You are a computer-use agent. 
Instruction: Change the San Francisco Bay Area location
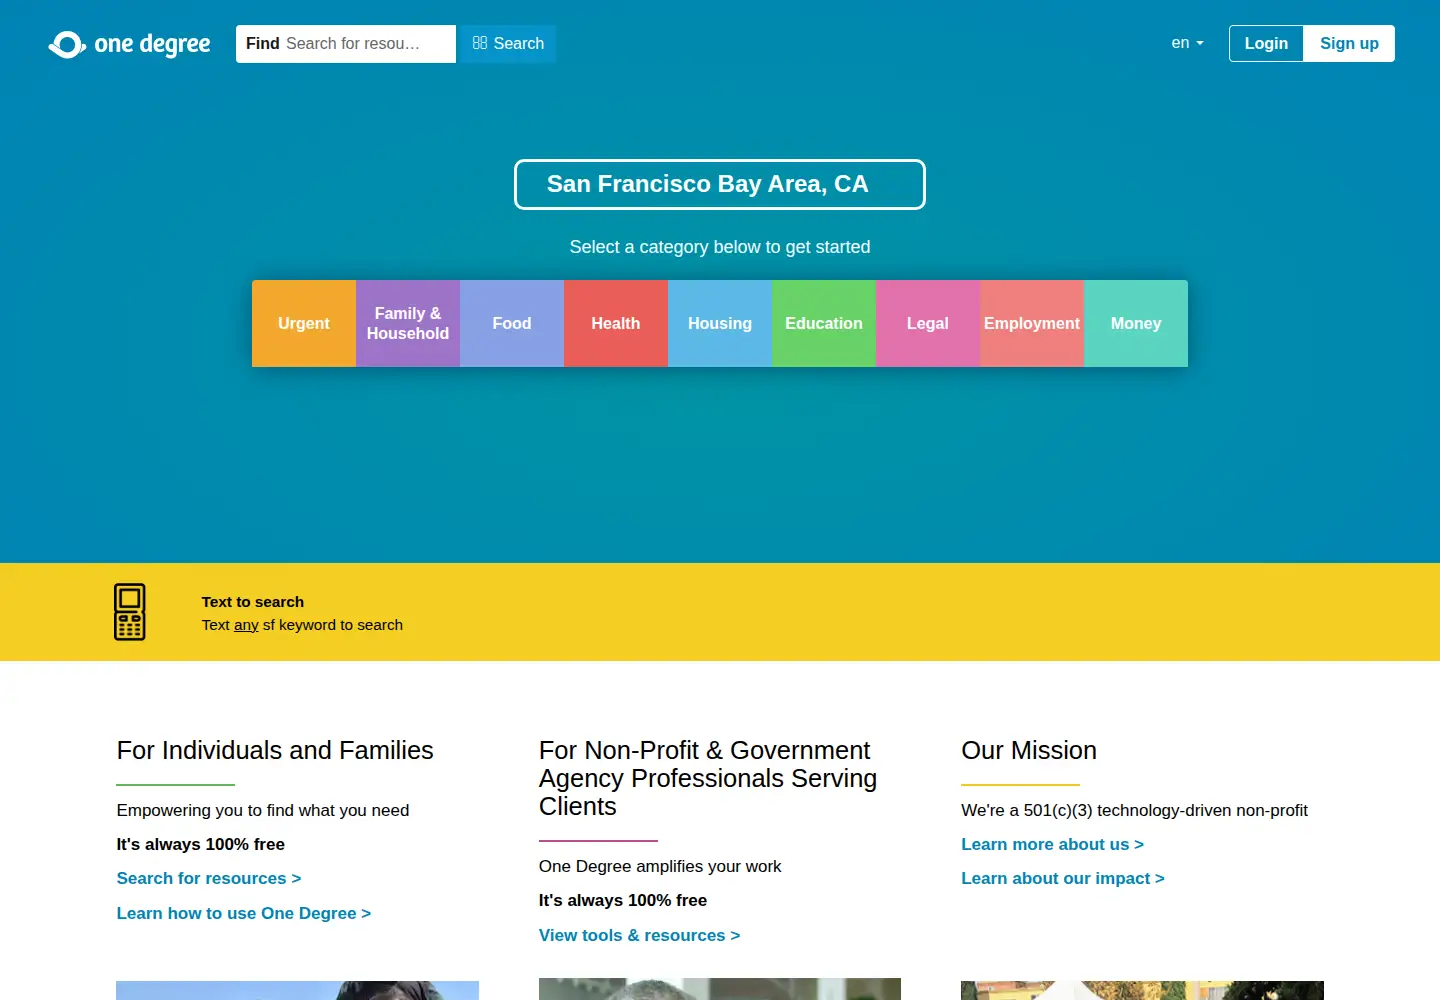[720, 184]
